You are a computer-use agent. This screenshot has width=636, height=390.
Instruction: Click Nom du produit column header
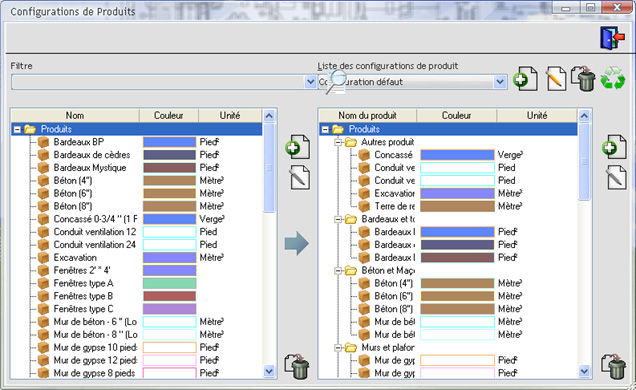(x=367, y=116)
